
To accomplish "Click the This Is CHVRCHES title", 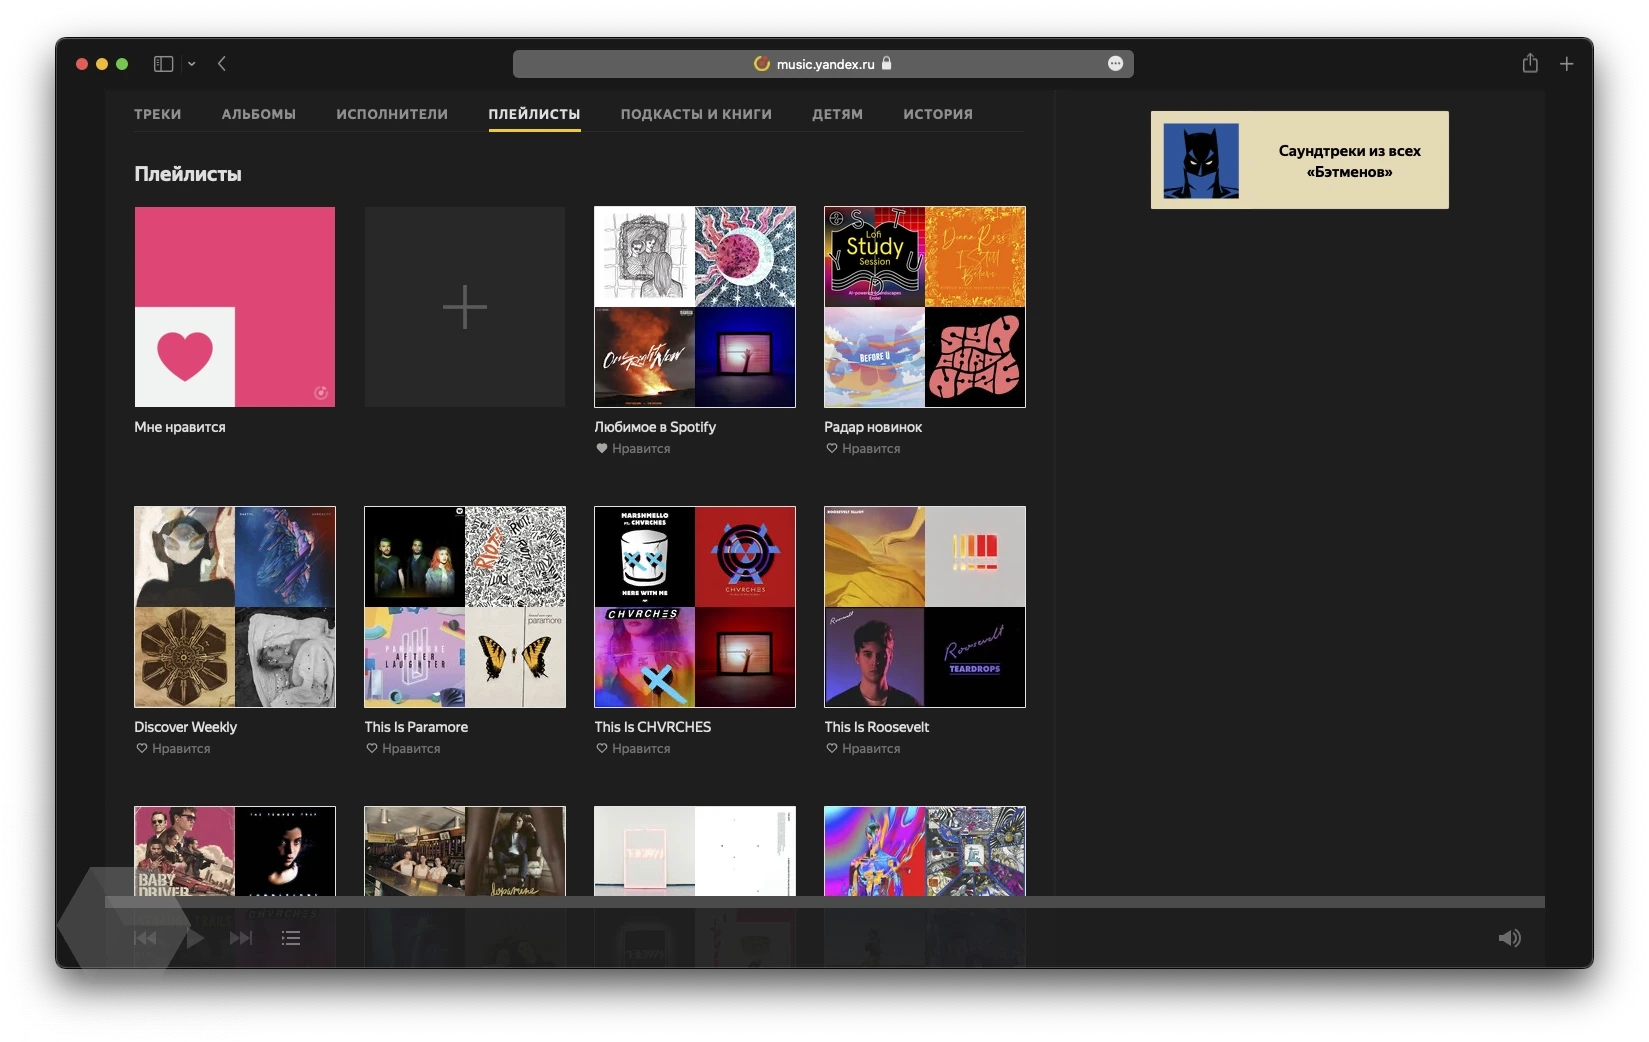I will [653, 727].
